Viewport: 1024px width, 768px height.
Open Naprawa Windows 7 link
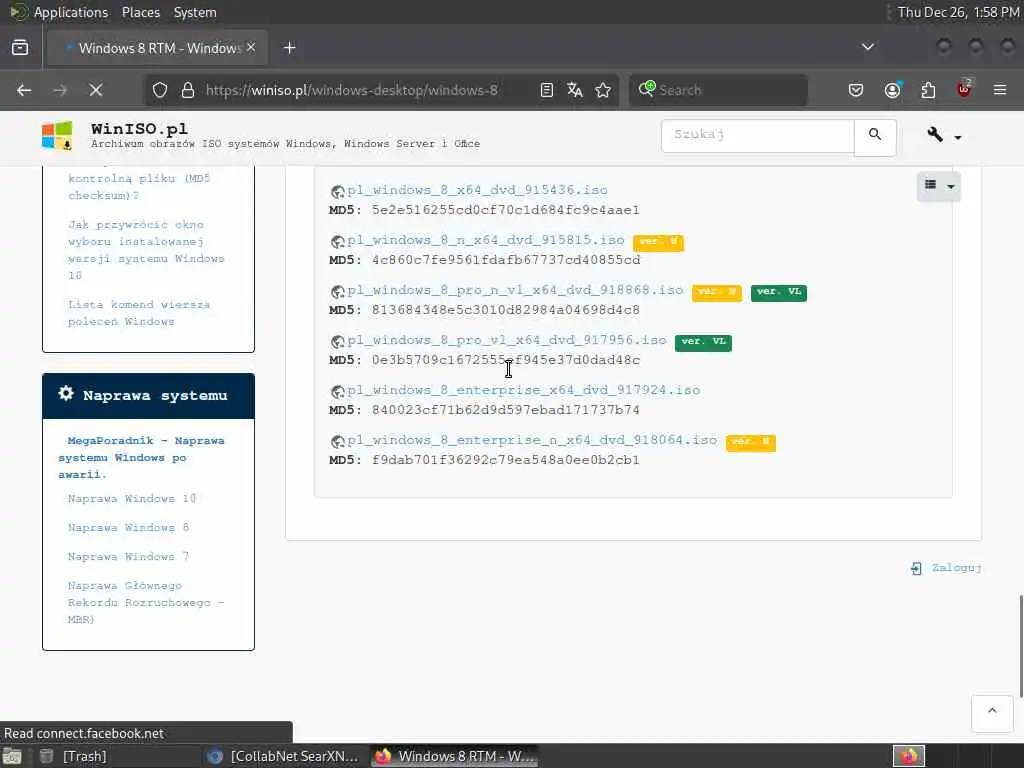(x=129, y=557)
